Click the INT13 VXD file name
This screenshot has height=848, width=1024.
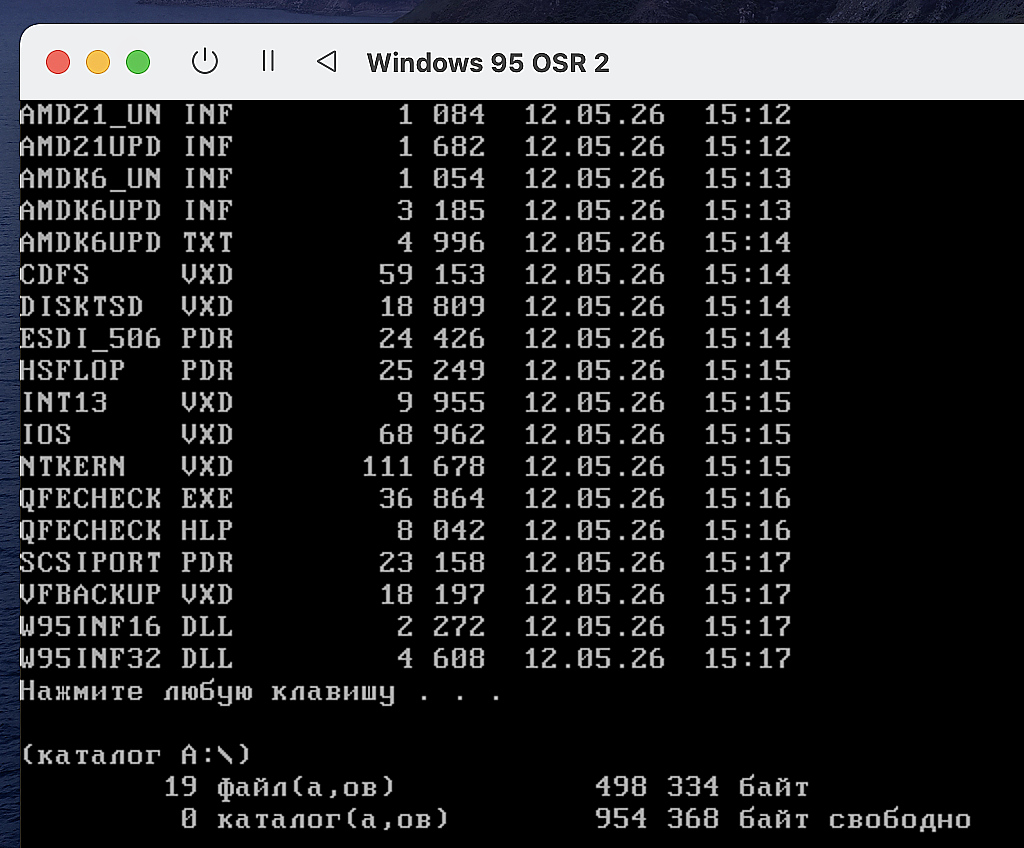(x=126, y=402)
